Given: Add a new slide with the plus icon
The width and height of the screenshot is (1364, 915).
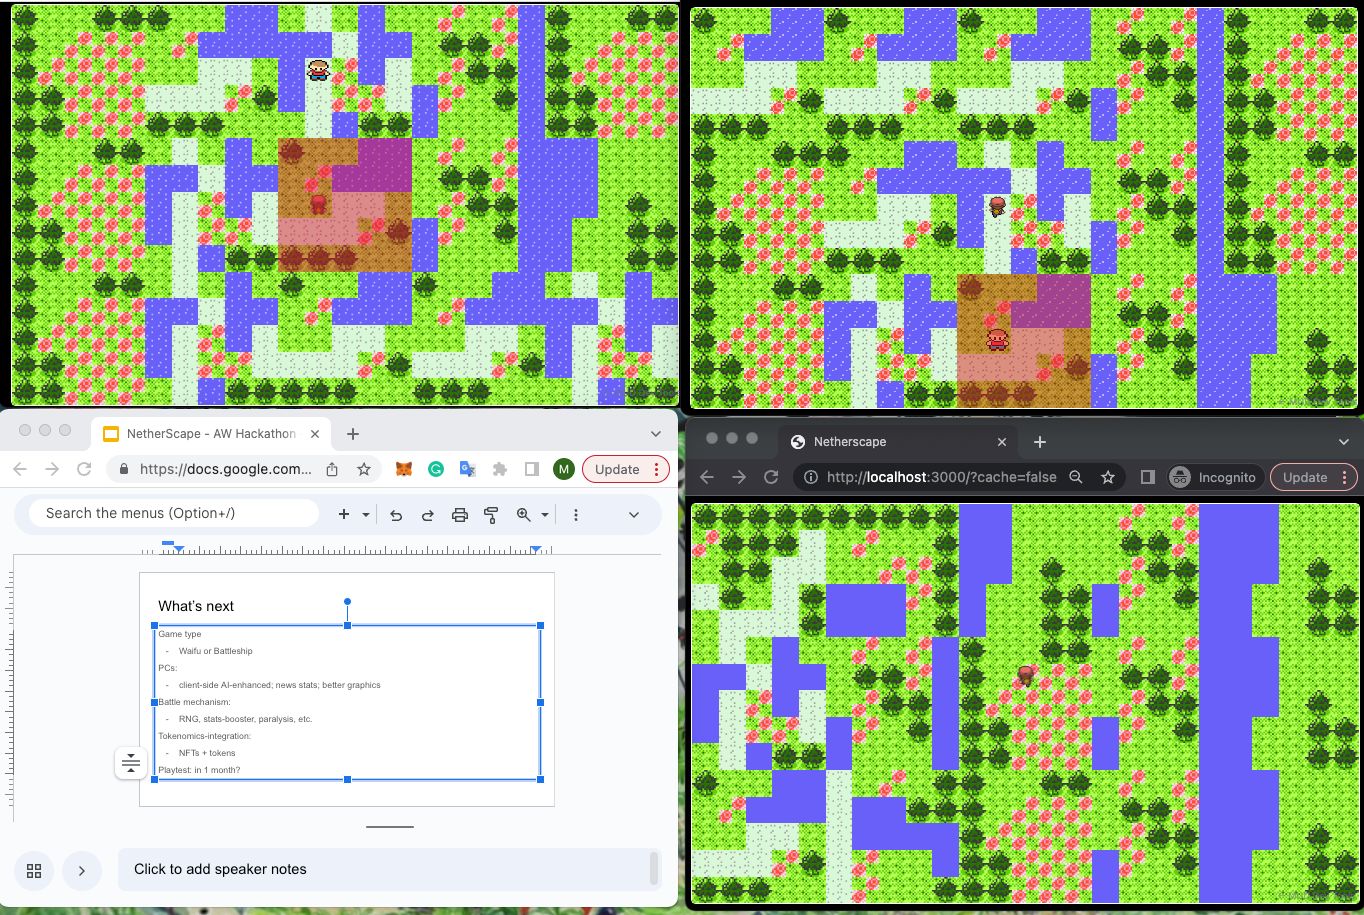Looking at the screenshot, I should point(344,514).
